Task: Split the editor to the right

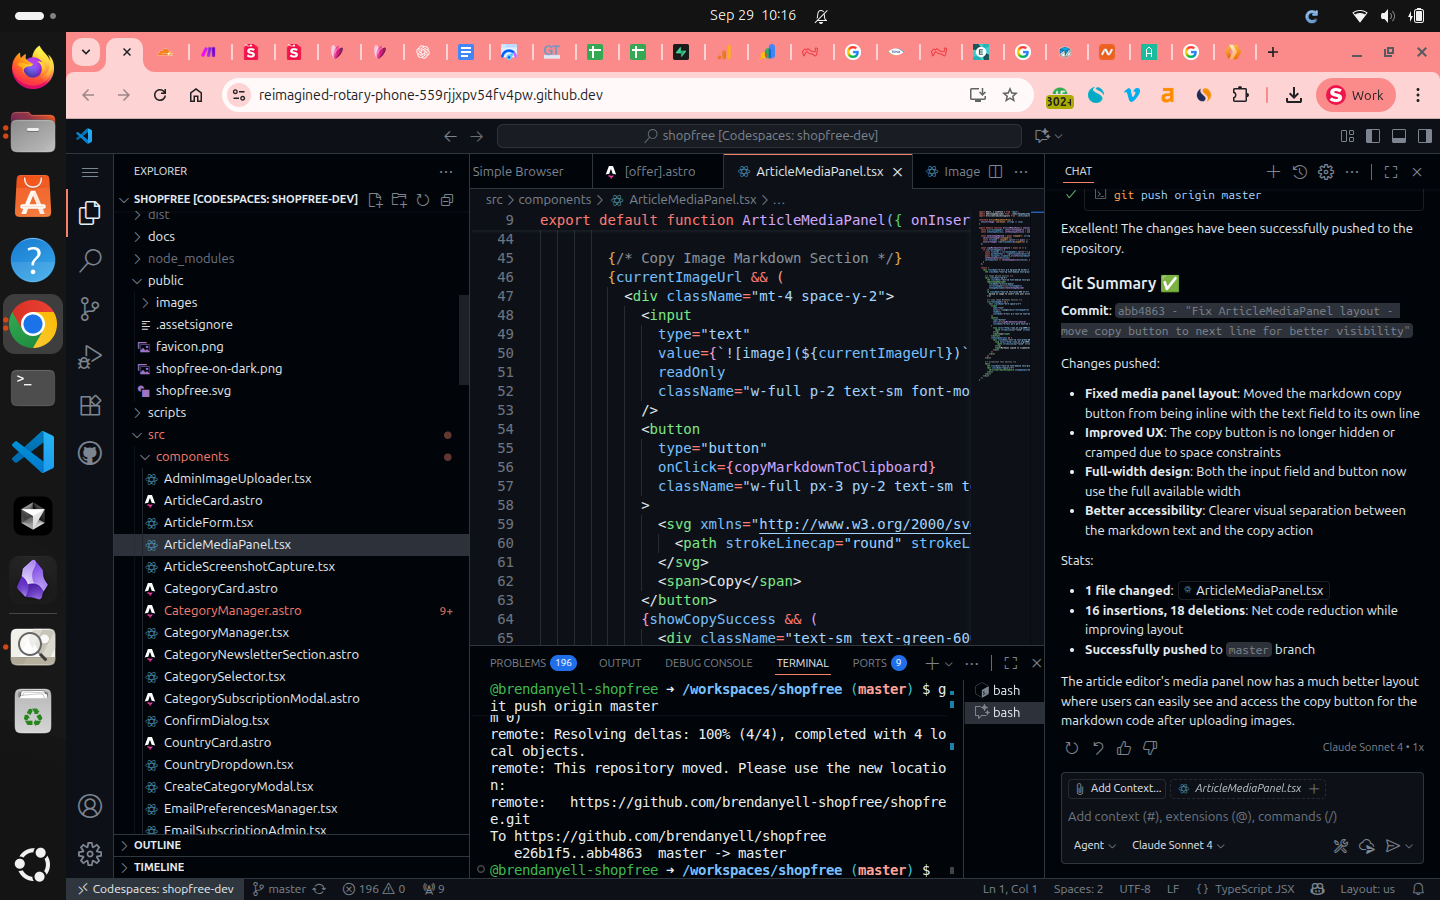Action: tap(995, 172)
